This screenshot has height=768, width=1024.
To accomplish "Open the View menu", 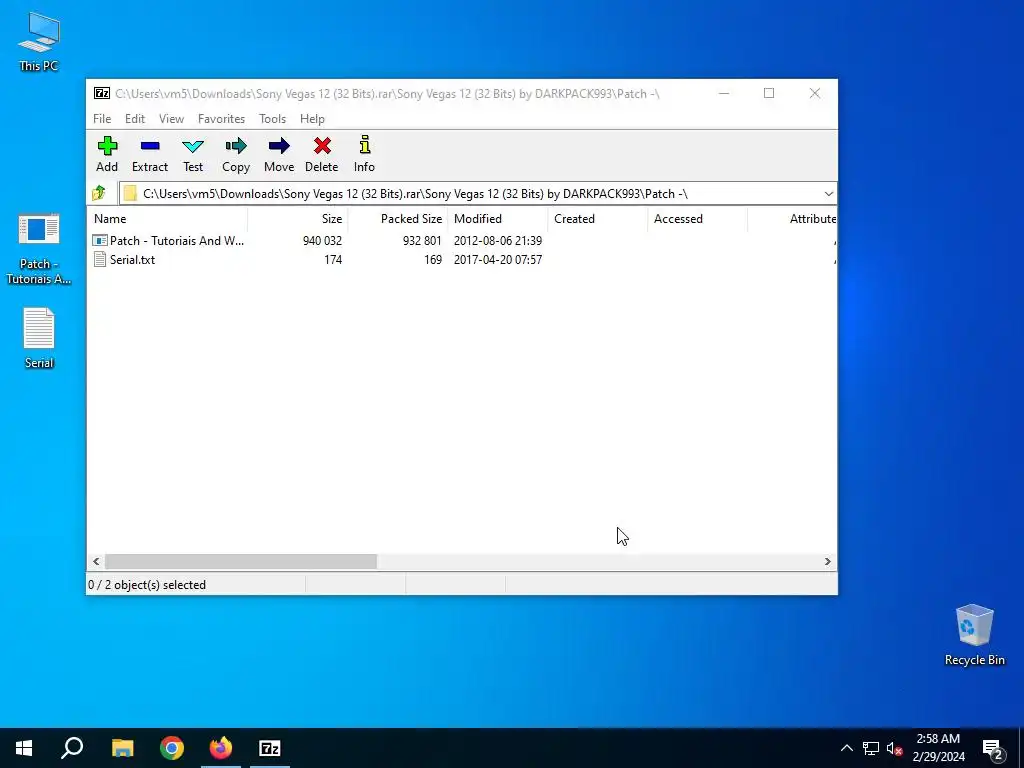I will tap(171, 119).
